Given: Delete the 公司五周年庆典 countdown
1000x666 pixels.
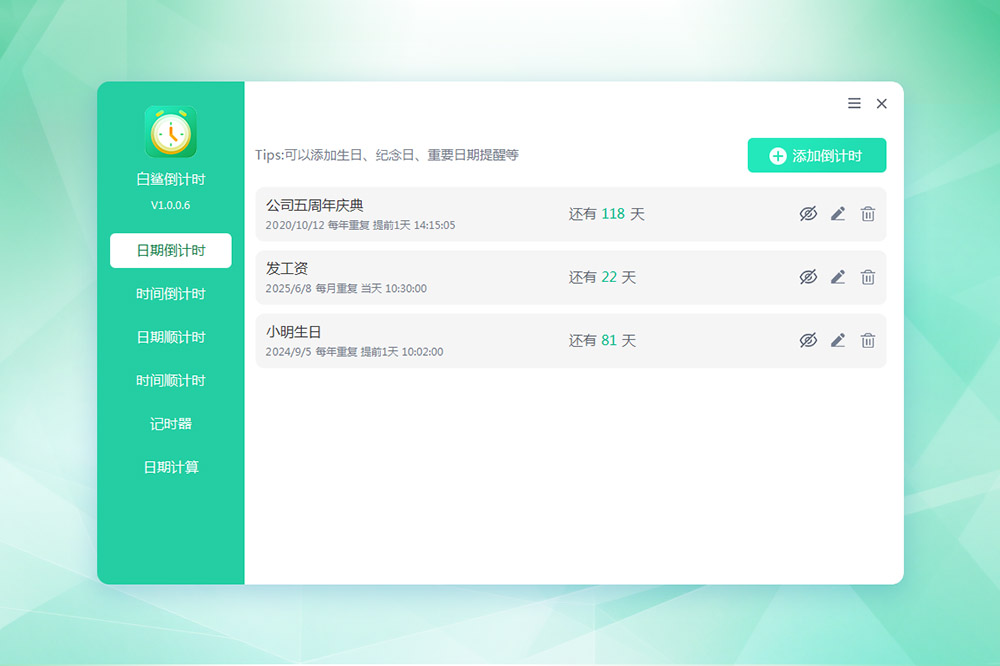Looking at the screenshot, I should click(868, 214).
